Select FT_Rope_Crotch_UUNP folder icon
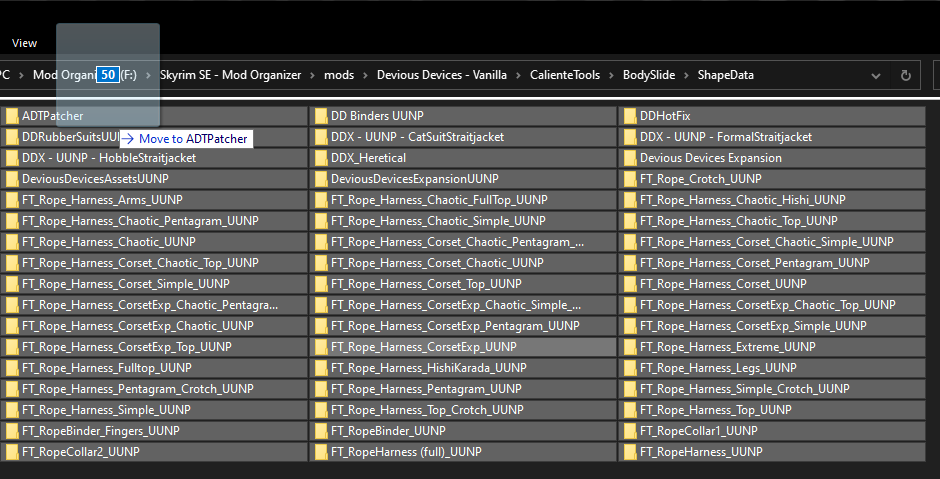 pos(630,179)
